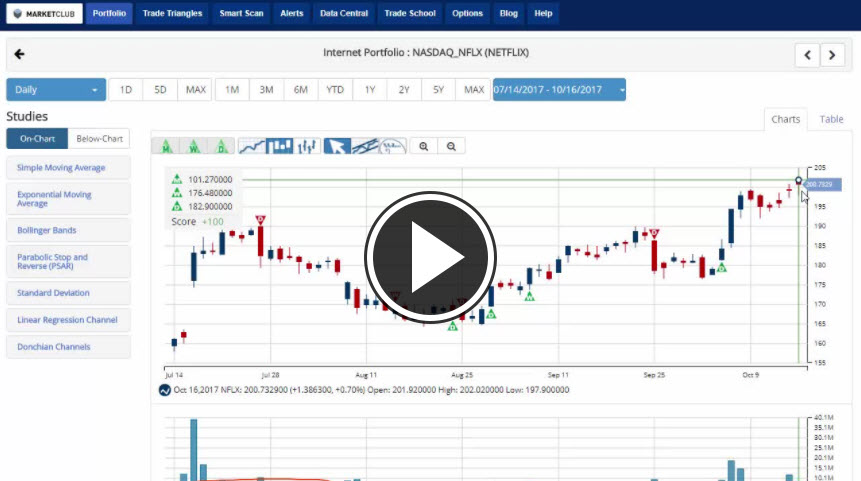Click the zoom out magnifier icon
861x481 pixels.
point(451,146)
